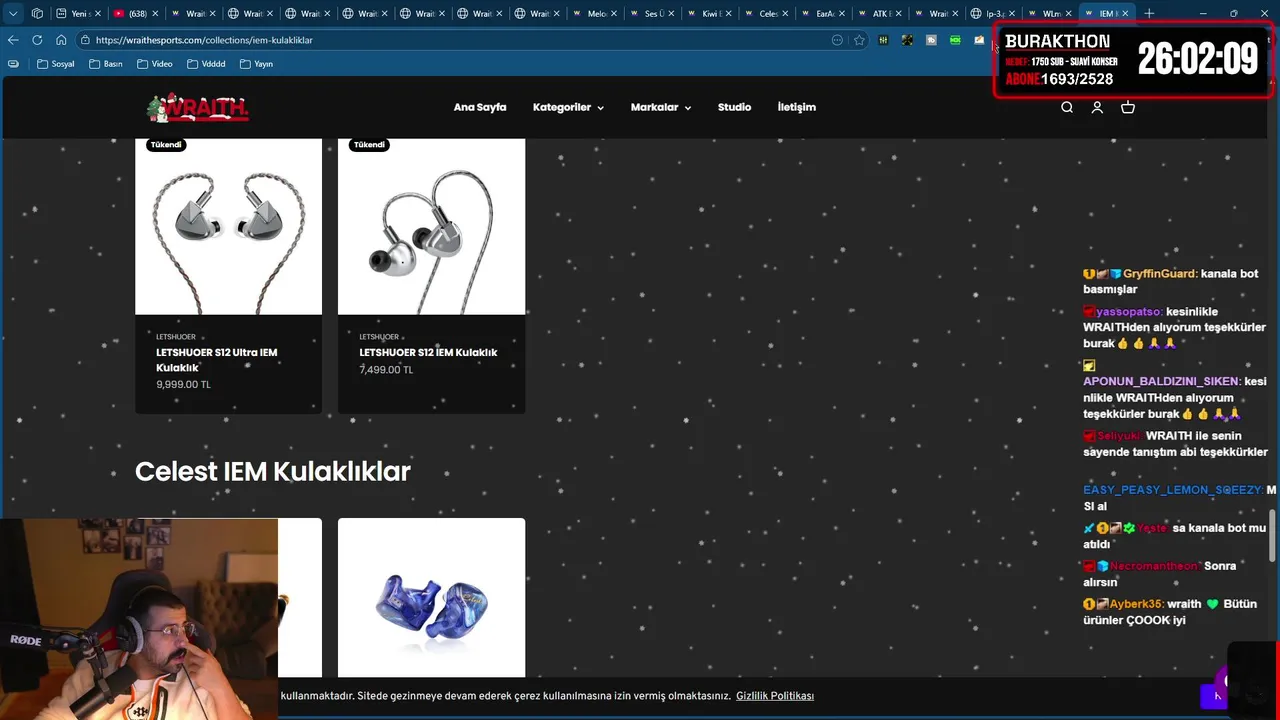The image size is (1280, 720).
Task: Use the page vertical scrollbar
Action: [x=1274, y=535]
